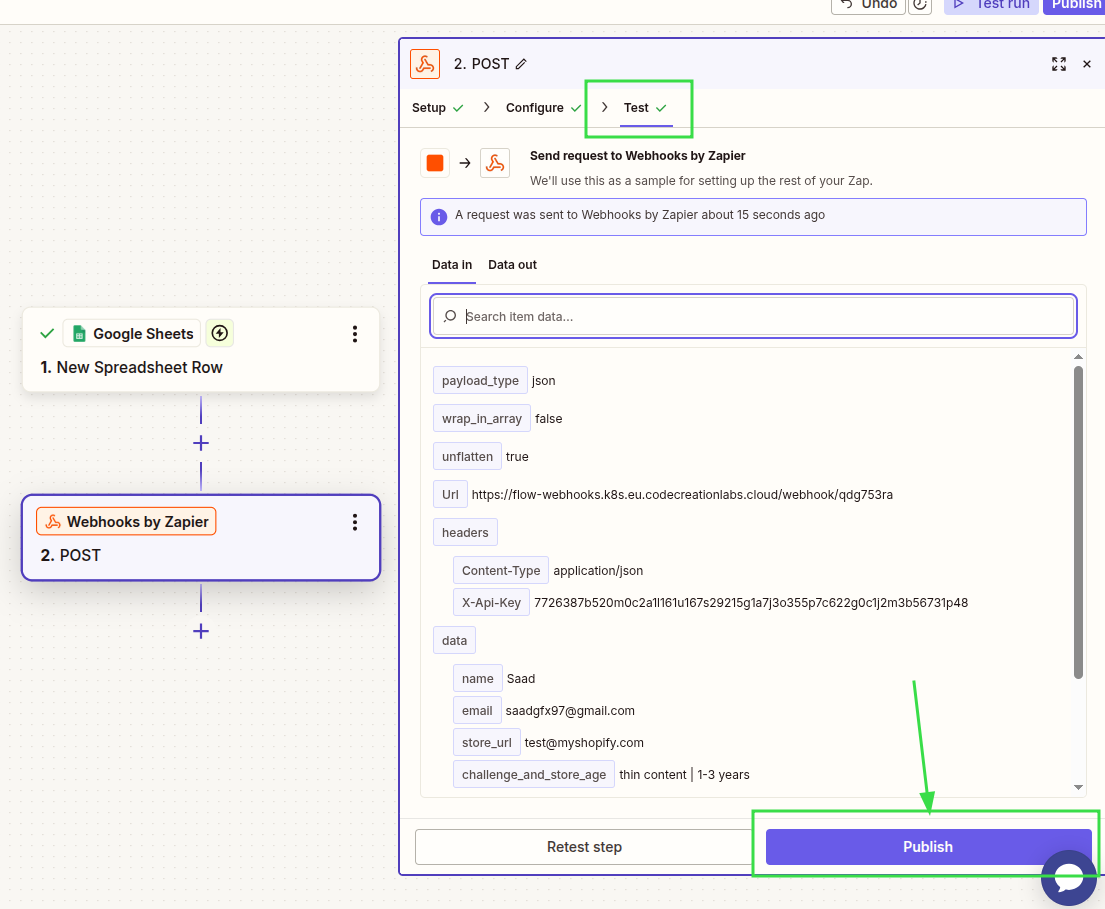Switch to the Setup tab

point(429,108)
